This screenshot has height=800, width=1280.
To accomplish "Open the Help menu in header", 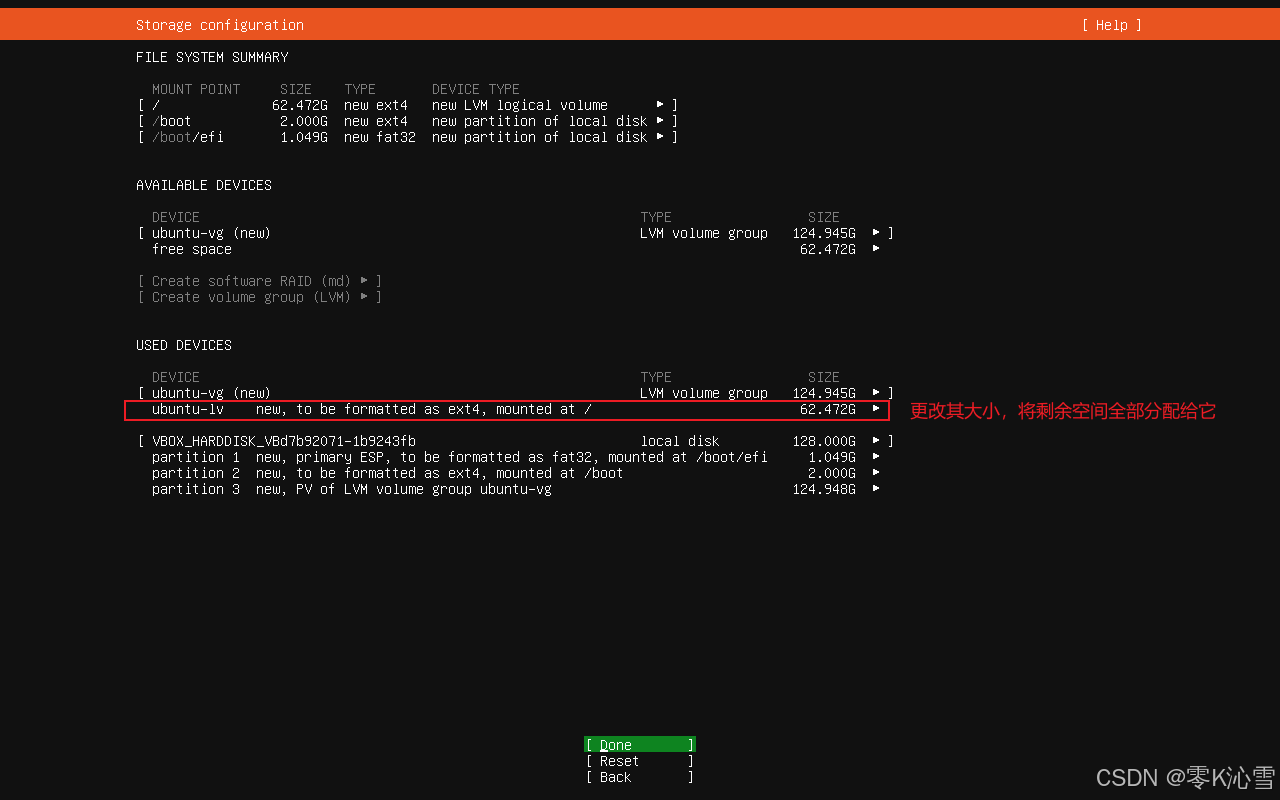I will pos(1111,25).
